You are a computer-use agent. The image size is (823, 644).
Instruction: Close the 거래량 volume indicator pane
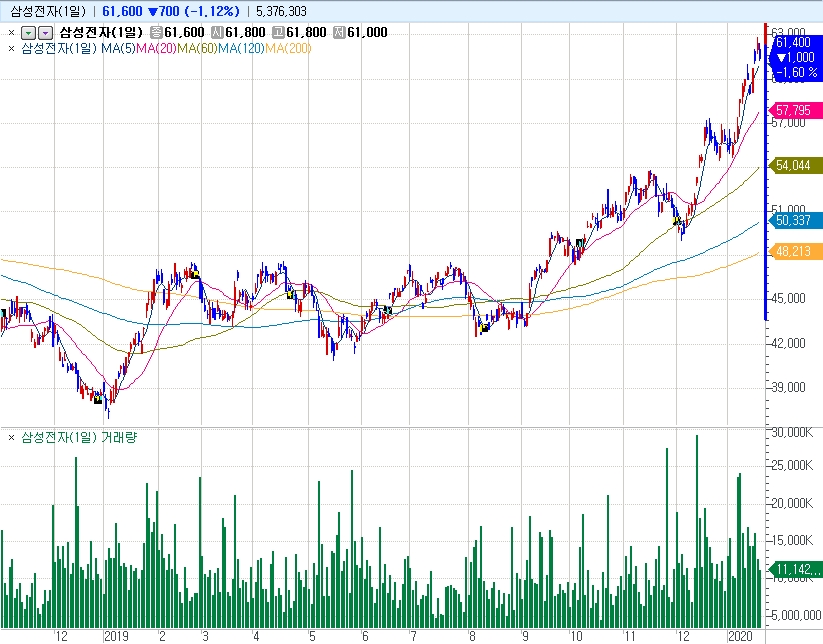(11, 438)
